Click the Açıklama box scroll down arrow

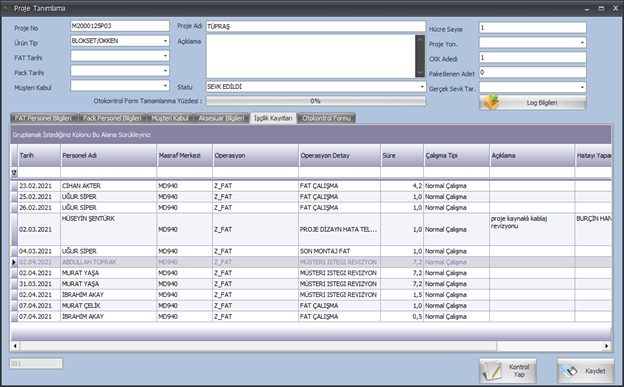[x=420, y=73]
